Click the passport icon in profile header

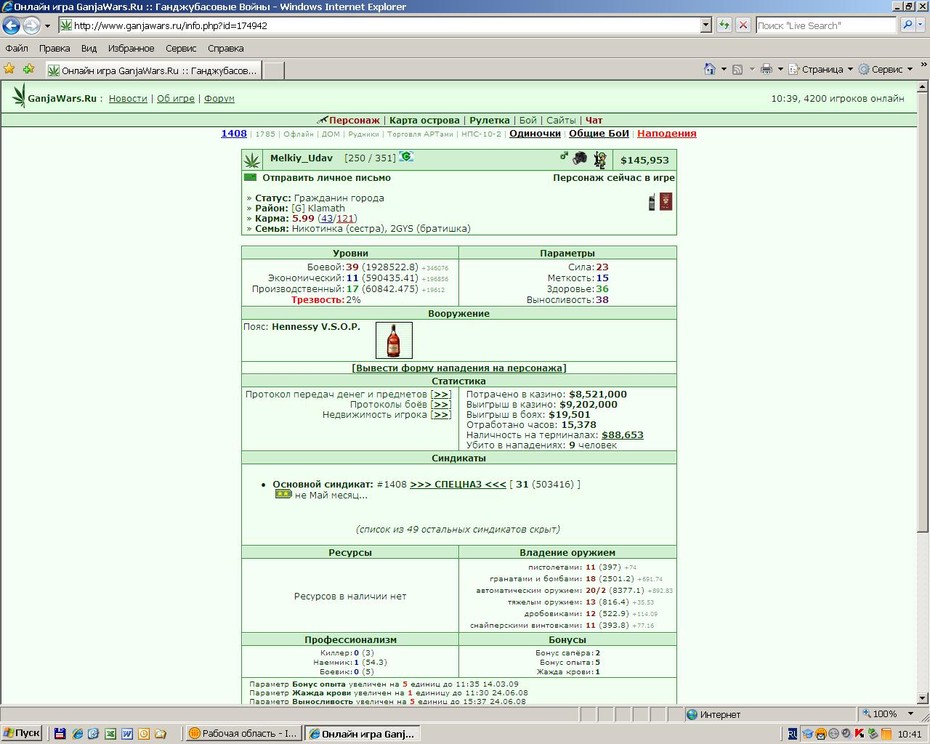(x=666, y=202)
